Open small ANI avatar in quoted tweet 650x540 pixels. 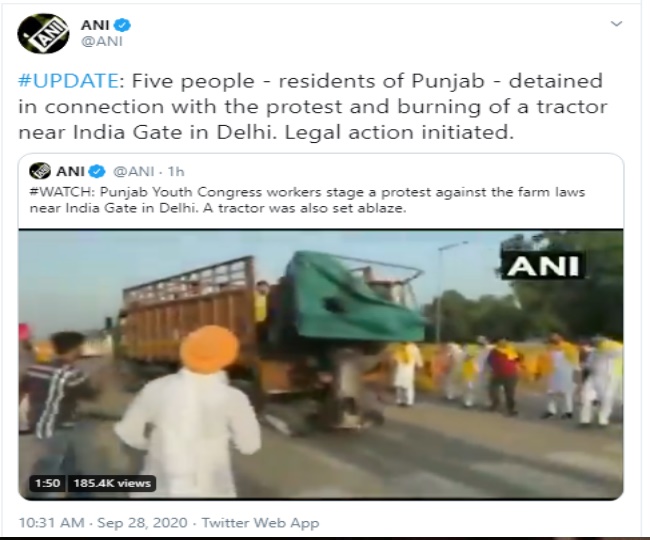40,171
